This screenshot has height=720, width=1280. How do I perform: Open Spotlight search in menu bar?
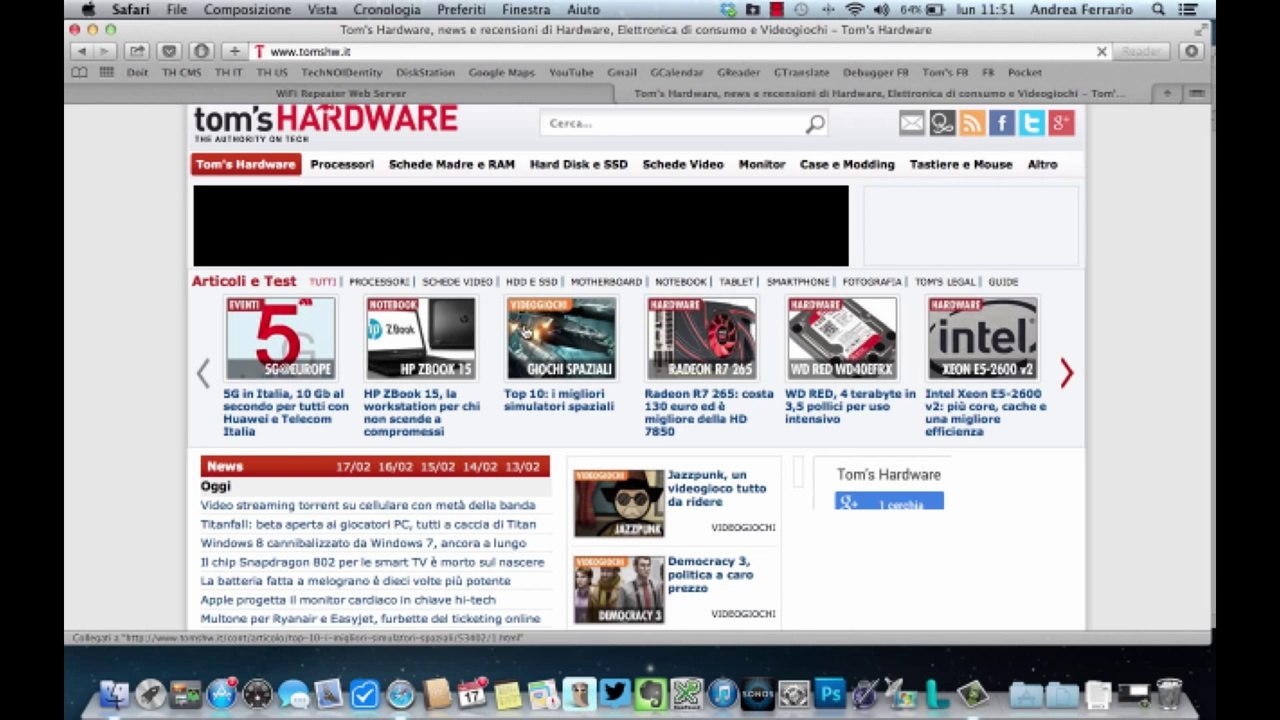(1158, 9)
